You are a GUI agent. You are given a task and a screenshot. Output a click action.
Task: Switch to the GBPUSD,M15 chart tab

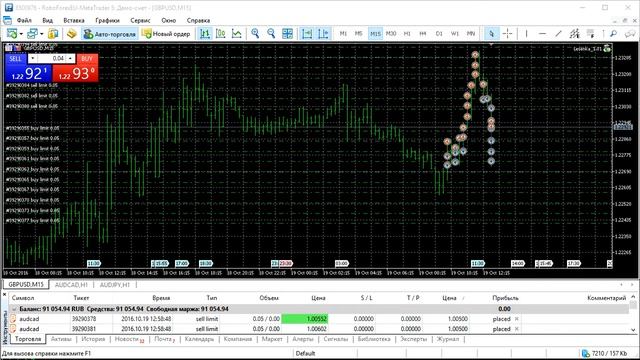[26, 284]
